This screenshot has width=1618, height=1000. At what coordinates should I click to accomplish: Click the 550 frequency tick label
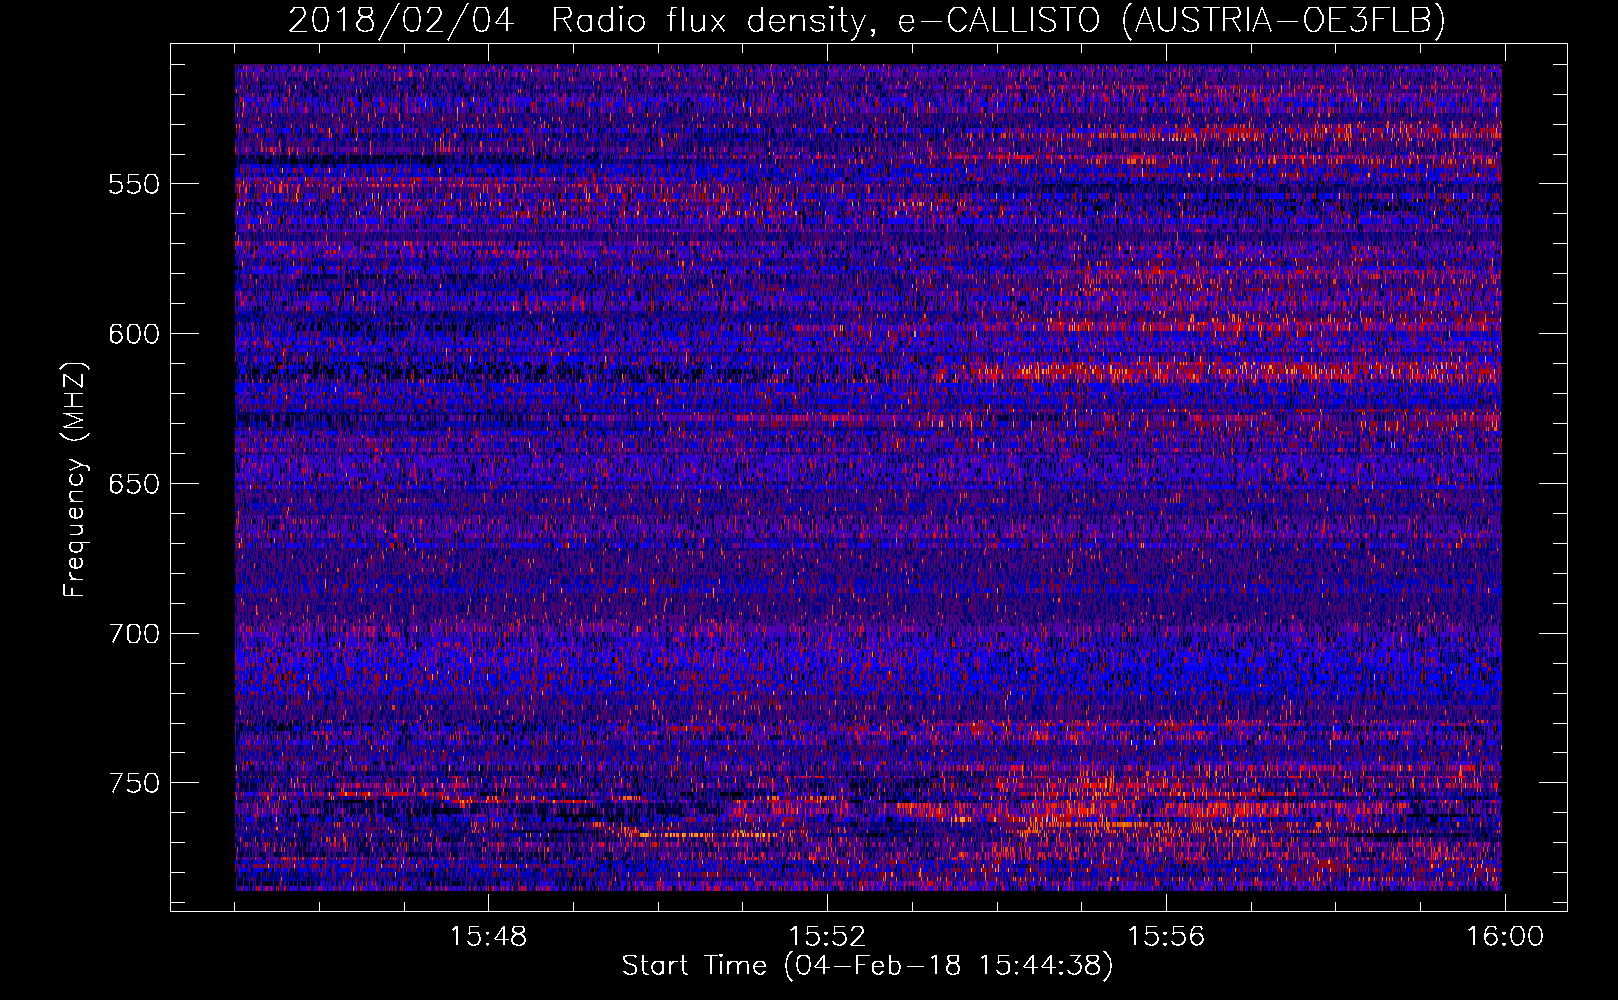pos(134,184)
